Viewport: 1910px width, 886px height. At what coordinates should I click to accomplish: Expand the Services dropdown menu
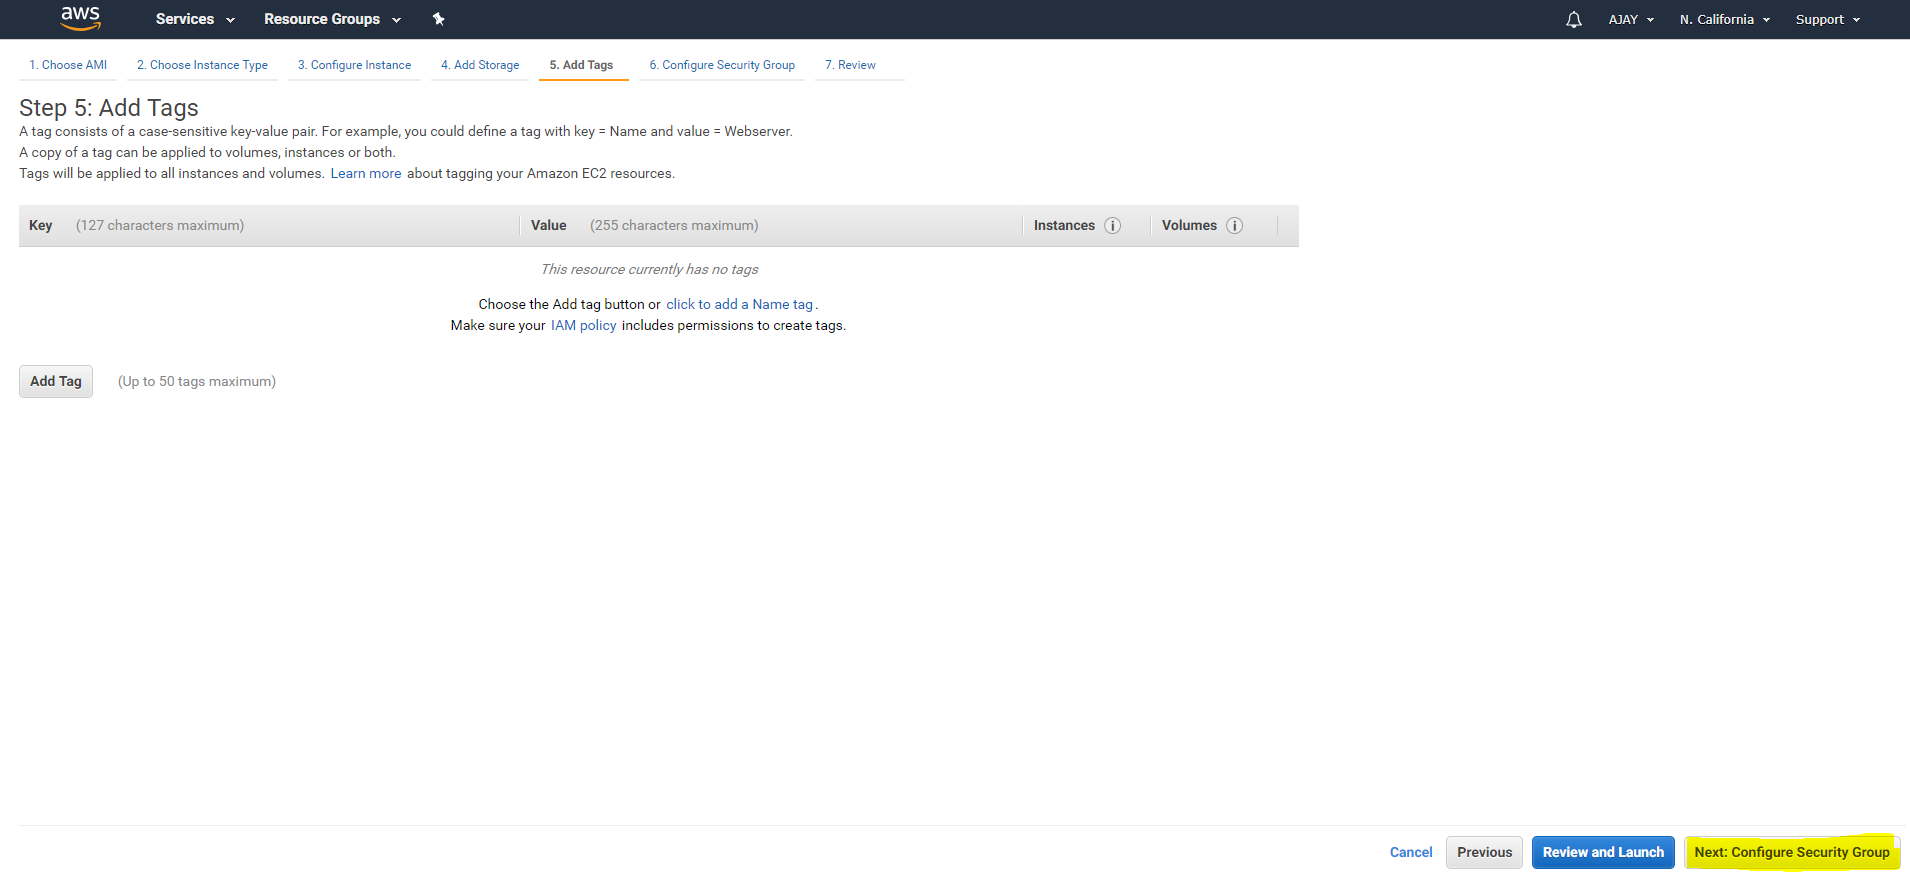pos(194,19)
